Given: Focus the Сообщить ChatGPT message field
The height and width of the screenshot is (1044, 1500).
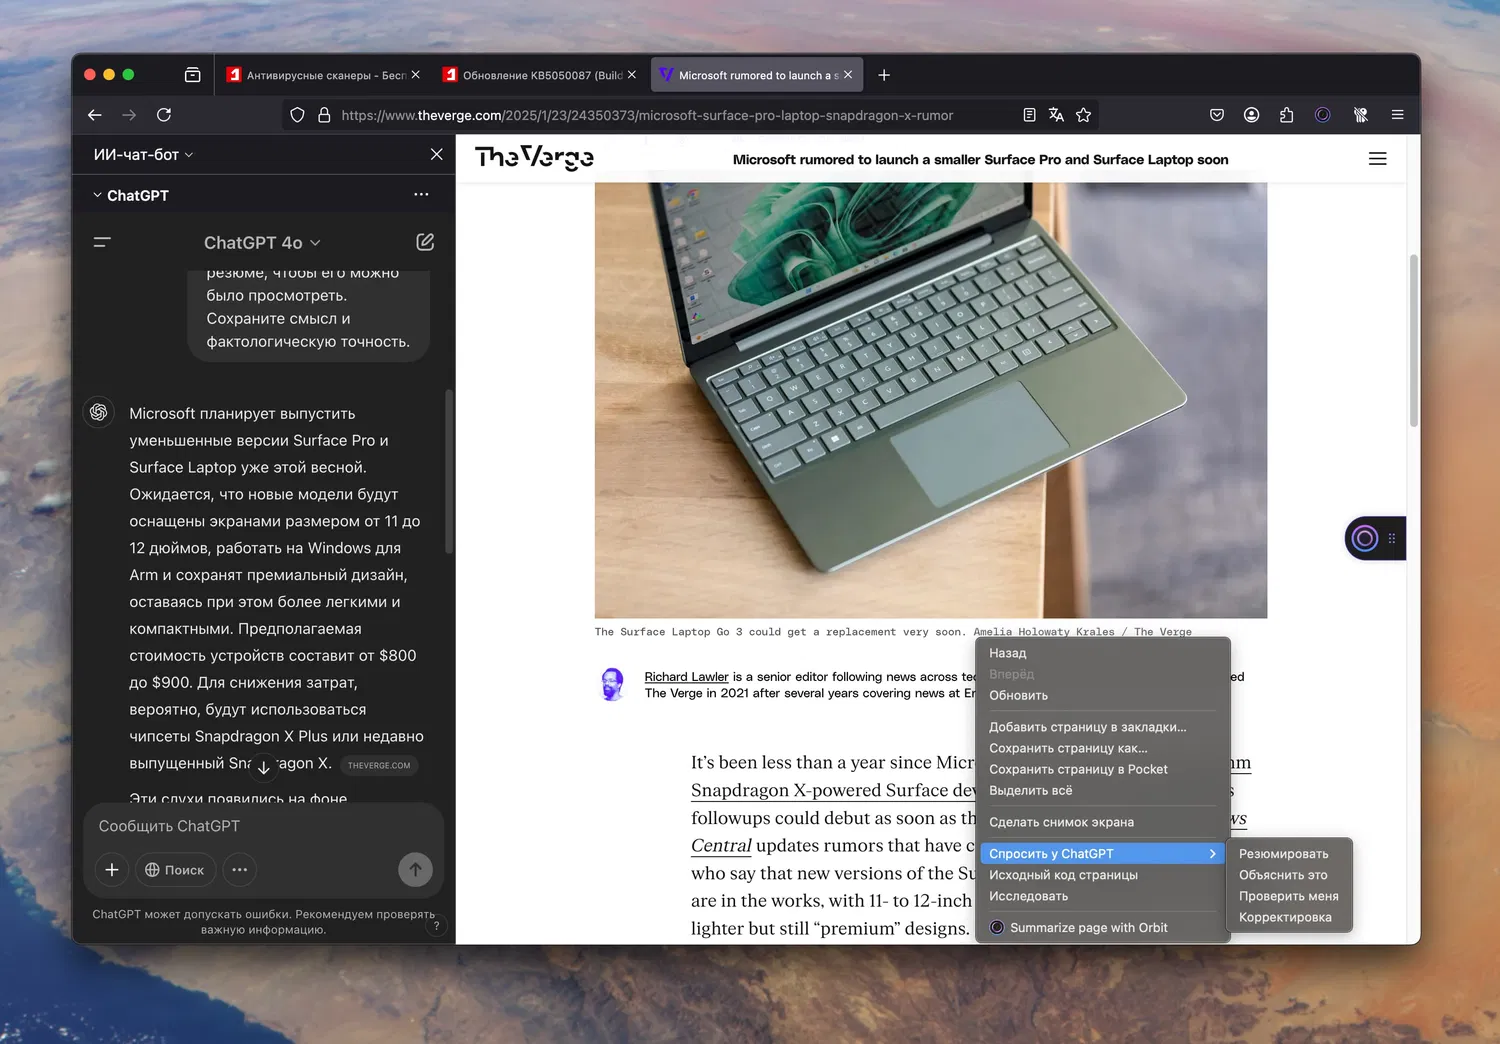Looking at the screenshot, I should (264, 826).
